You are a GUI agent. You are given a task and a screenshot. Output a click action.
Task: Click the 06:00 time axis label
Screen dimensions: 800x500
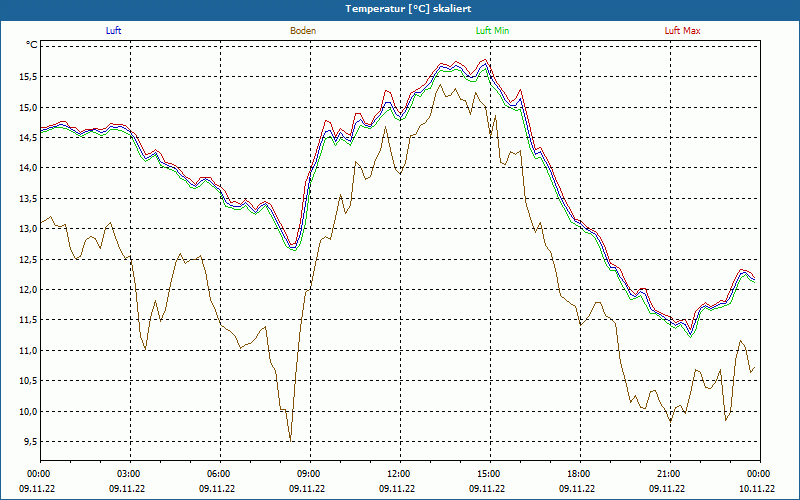point(220,474)
